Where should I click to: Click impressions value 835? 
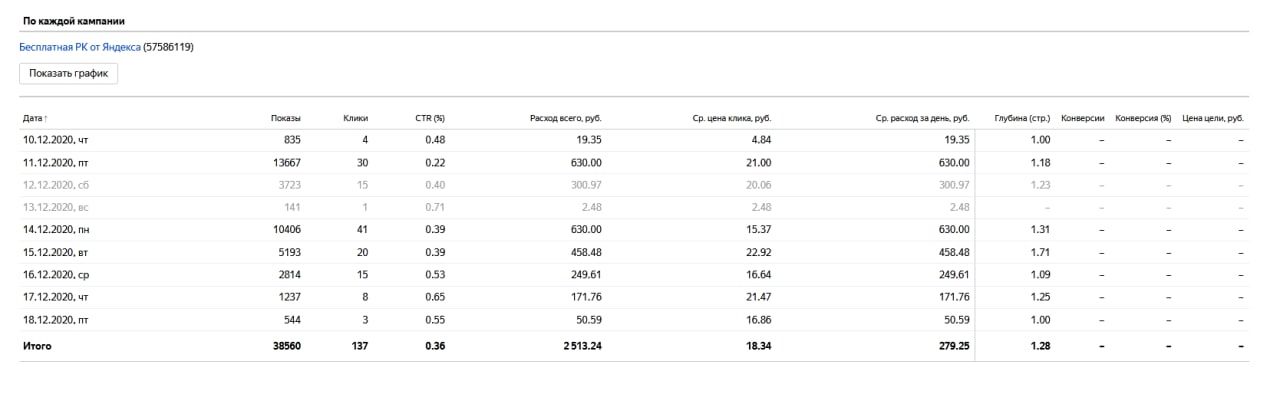pos(292,140)
